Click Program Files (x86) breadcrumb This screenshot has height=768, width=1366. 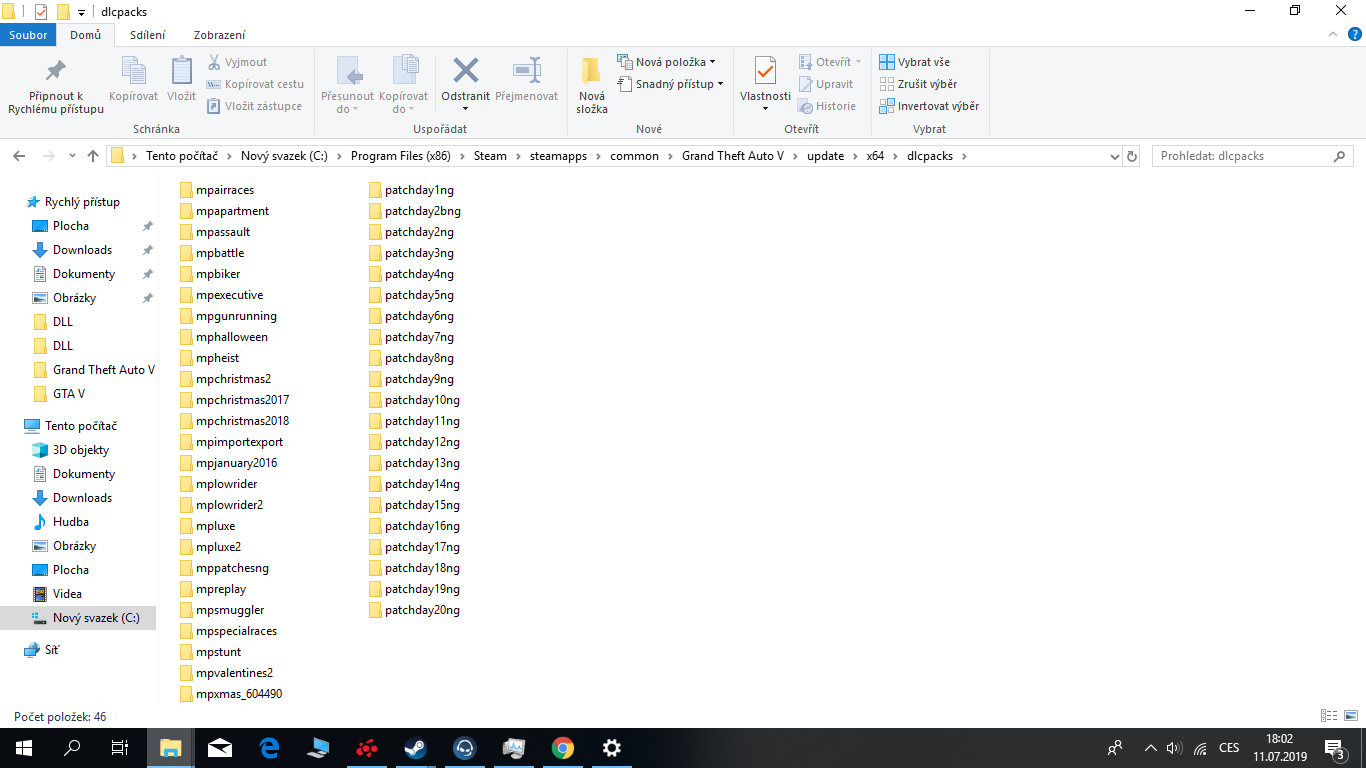click(401, 156)
